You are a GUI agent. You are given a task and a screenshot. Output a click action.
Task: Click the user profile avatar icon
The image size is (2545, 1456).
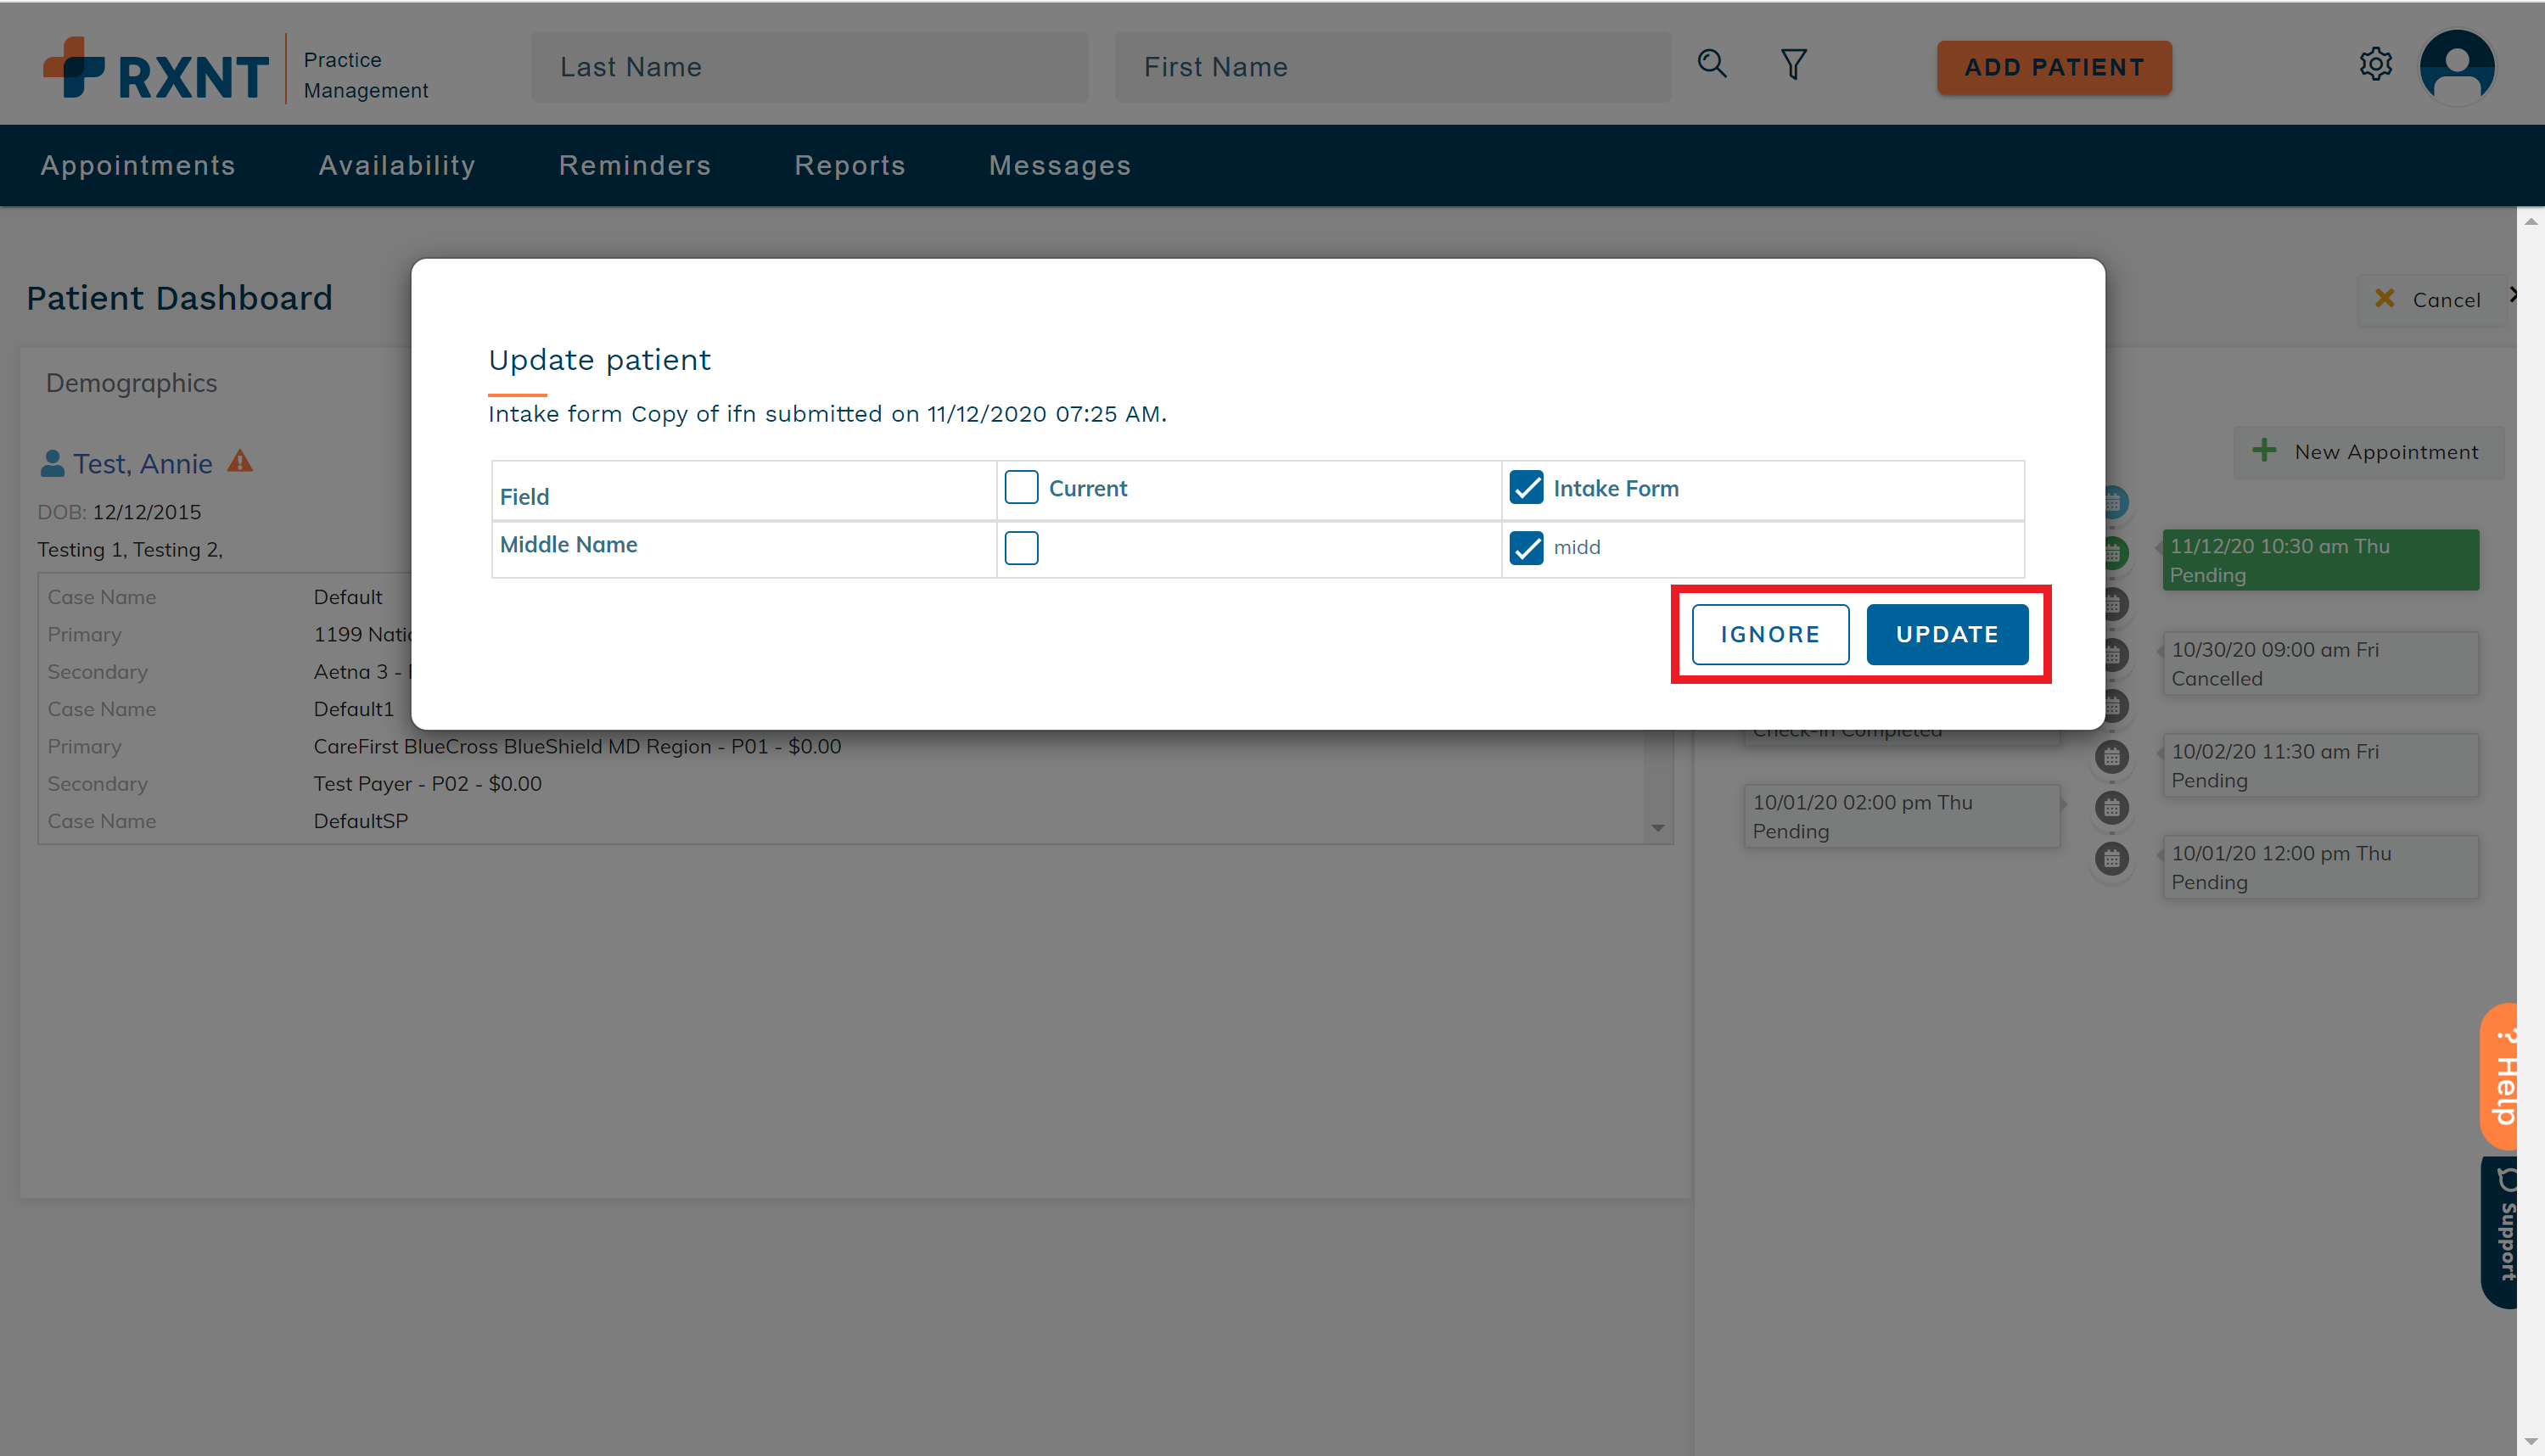(x=2456, y=67)
